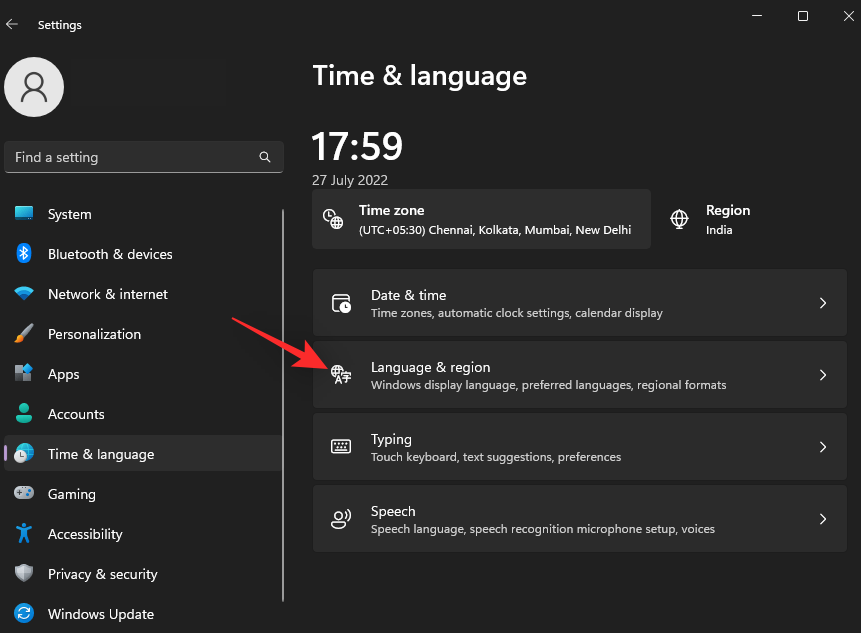Click 'Speech language, speech recognition' description
The width and height of the screenshot is (861, 633).
pyautogui.click(x=543, y=529)
